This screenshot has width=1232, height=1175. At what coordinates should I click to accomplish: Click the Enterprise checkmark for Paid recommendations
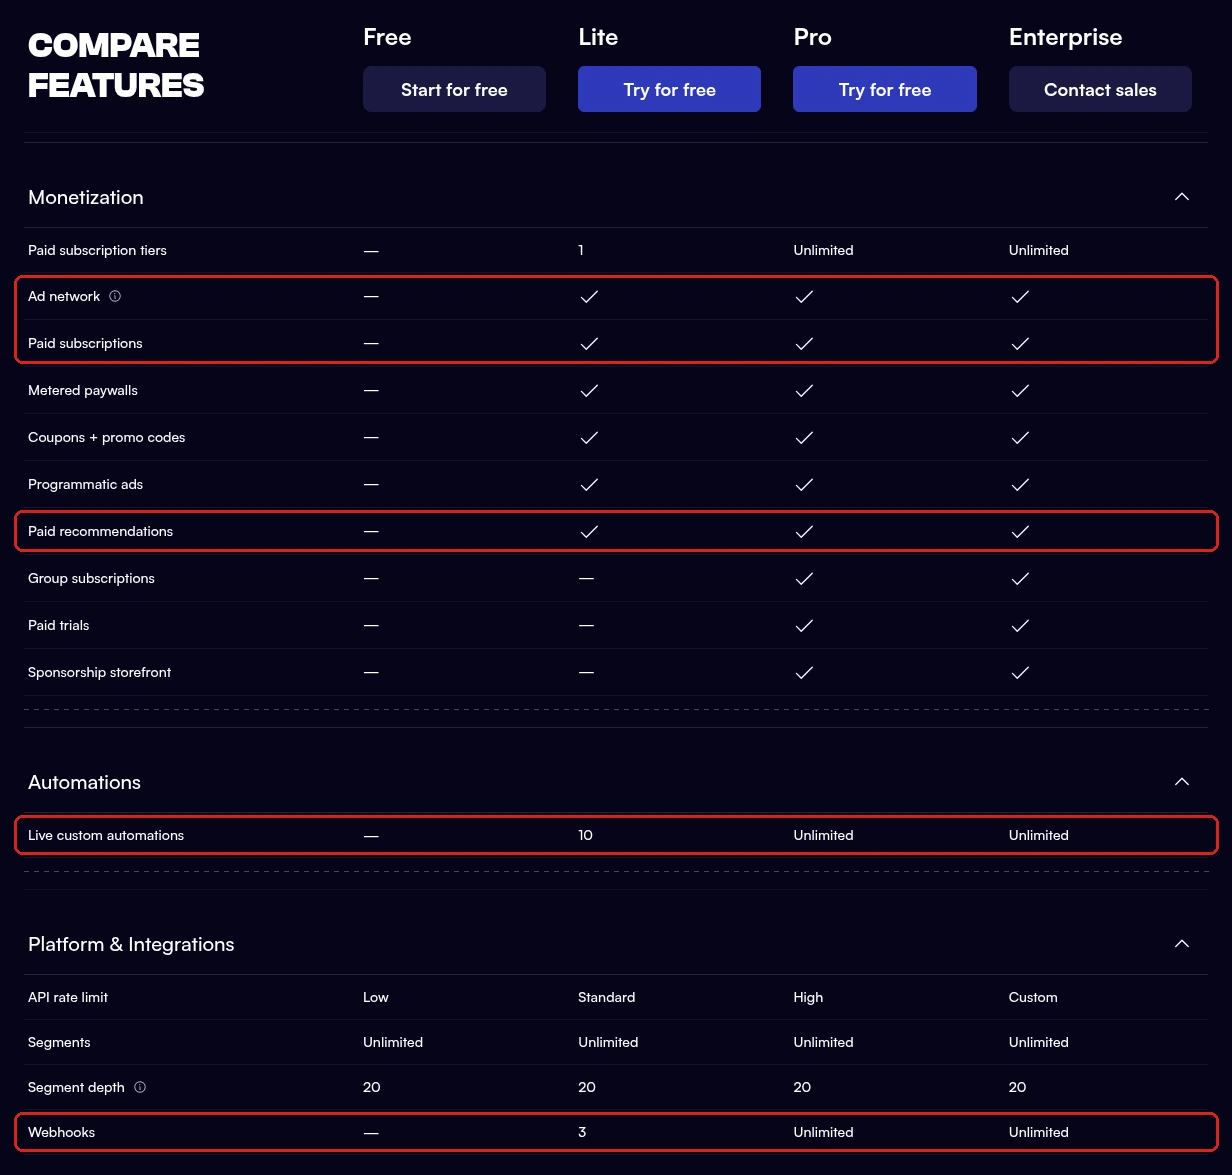click(x=1020, y=532)
